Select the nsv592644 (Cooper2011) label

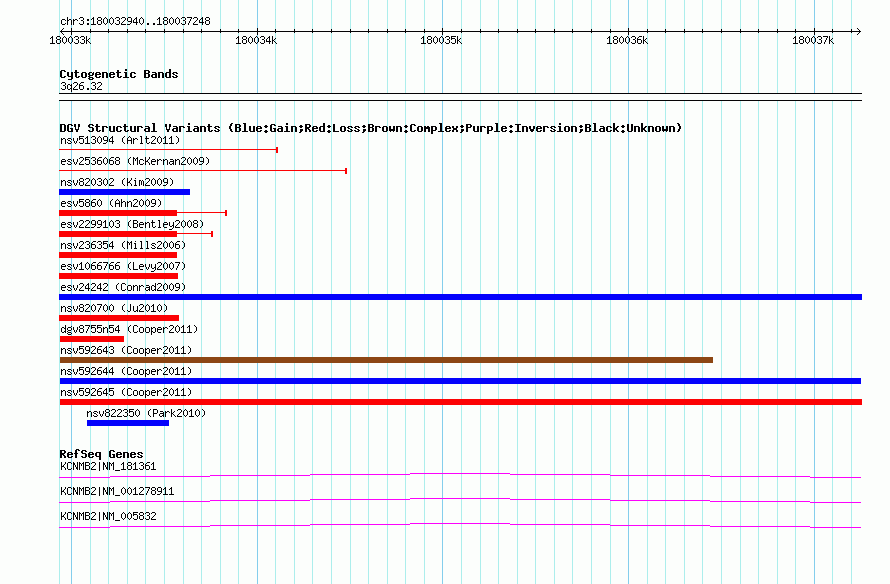[x=126, y=371]
